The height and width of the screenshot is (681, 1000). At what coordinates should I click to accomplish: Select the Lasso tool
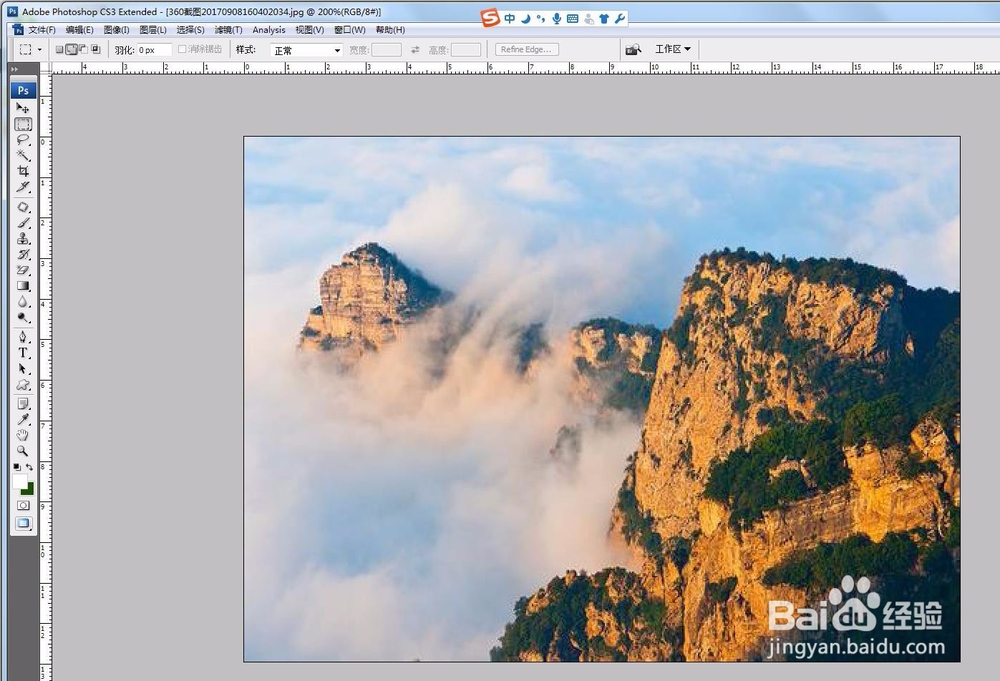[23, 140]
